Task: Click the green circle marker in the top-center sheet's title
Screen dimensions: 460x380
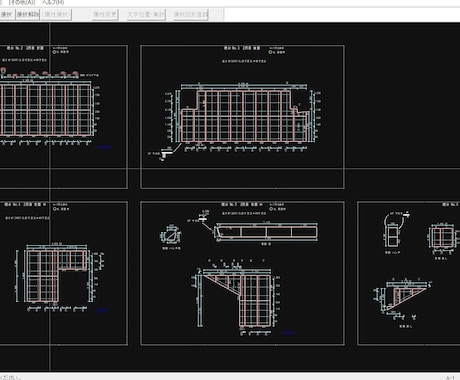Action: pyautogui.click(x=270, y=52)
